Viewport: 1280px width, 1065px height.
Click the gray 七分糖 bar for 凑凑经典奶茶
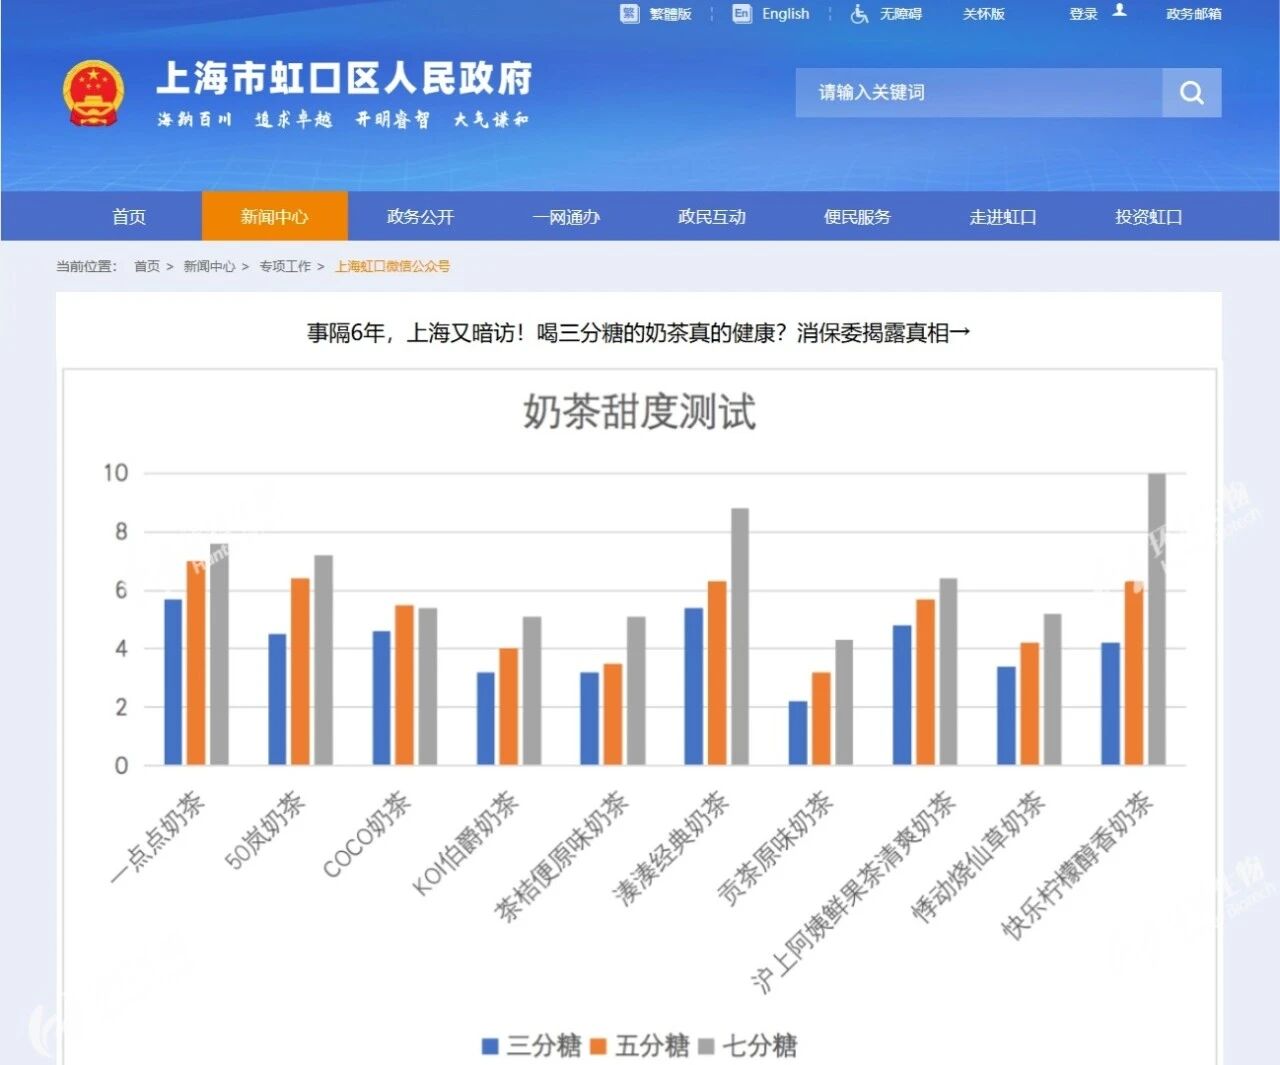tap(740, 637)
